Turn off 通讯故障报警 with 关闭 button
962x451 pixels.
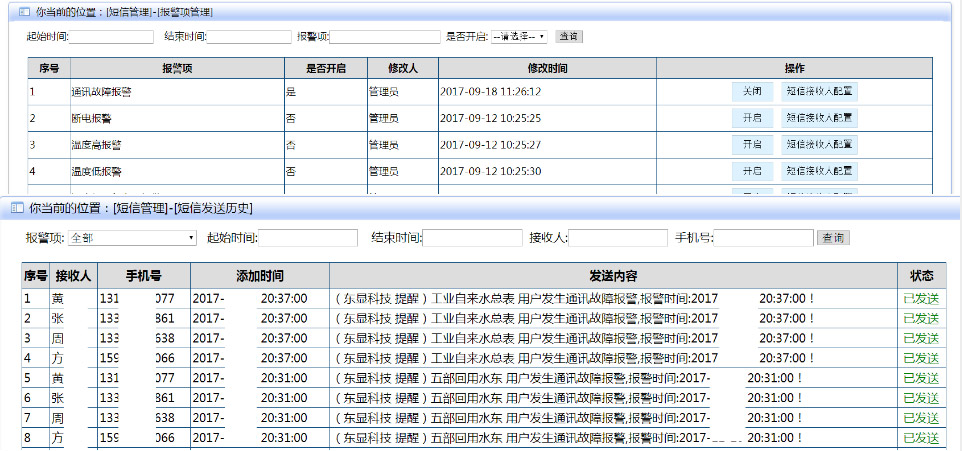tap(752, 91)
